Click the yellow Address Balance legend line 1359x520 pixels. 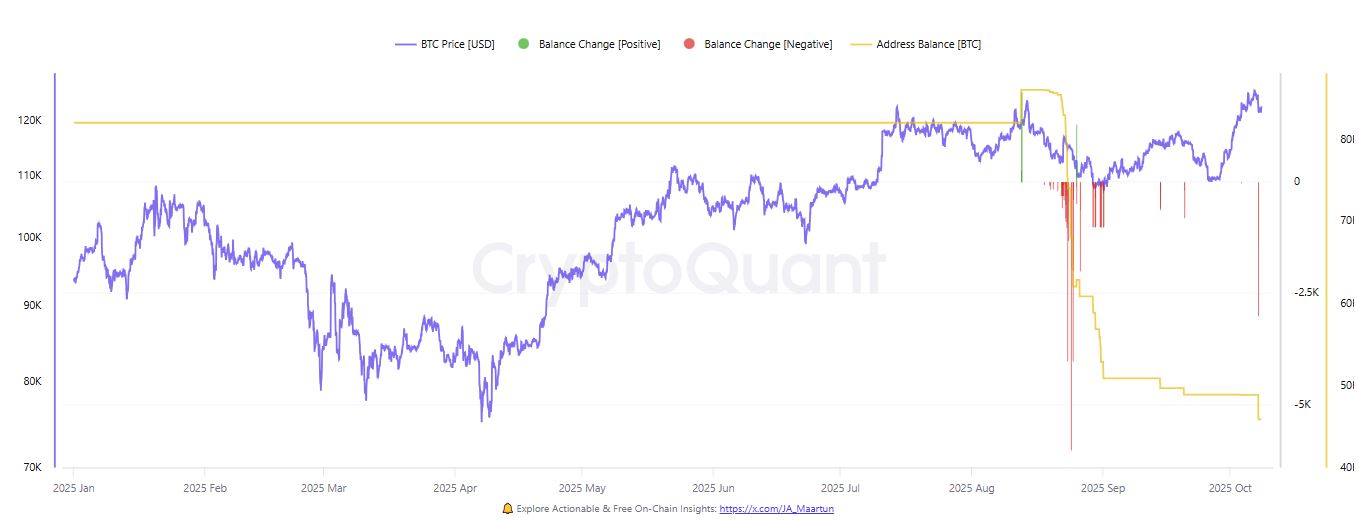(860, 44)
